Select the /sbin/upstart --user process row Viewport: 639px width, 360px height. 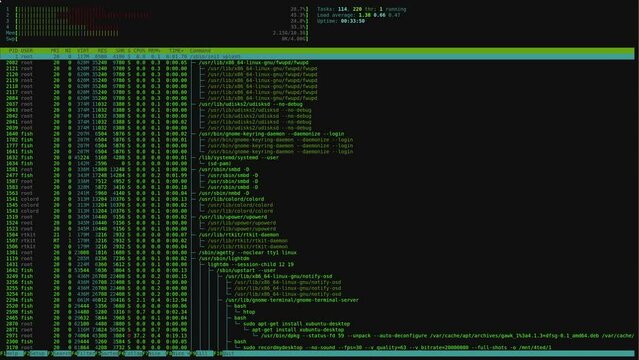coord(317,270)
